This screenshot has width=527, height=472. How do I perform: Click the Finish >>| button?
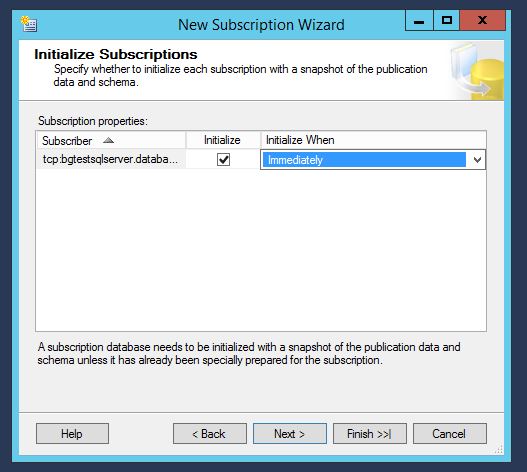(x=370, y=434)
